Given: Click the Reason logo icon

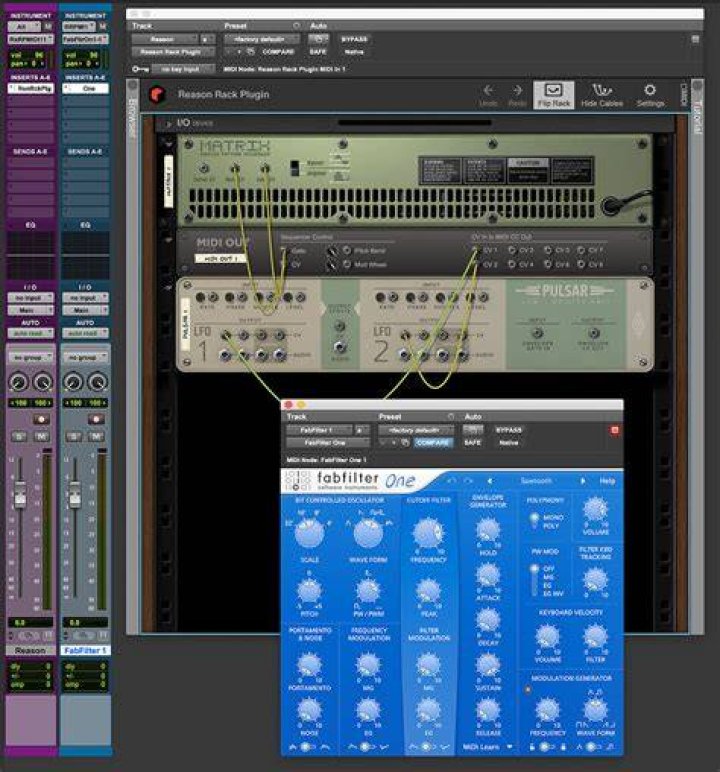Looking at the screenshot, I should (x=157, y=94).
